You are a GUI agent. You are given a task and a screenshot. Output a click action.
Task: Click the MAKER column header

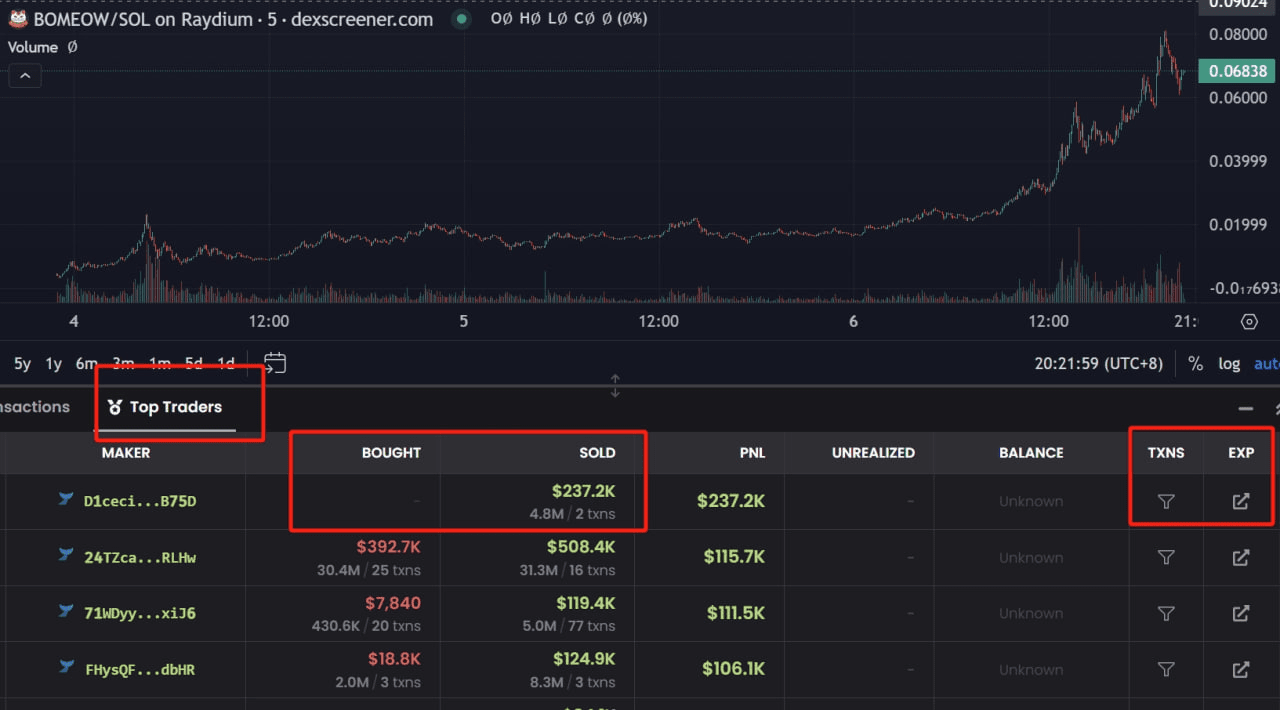click(126, 453)
